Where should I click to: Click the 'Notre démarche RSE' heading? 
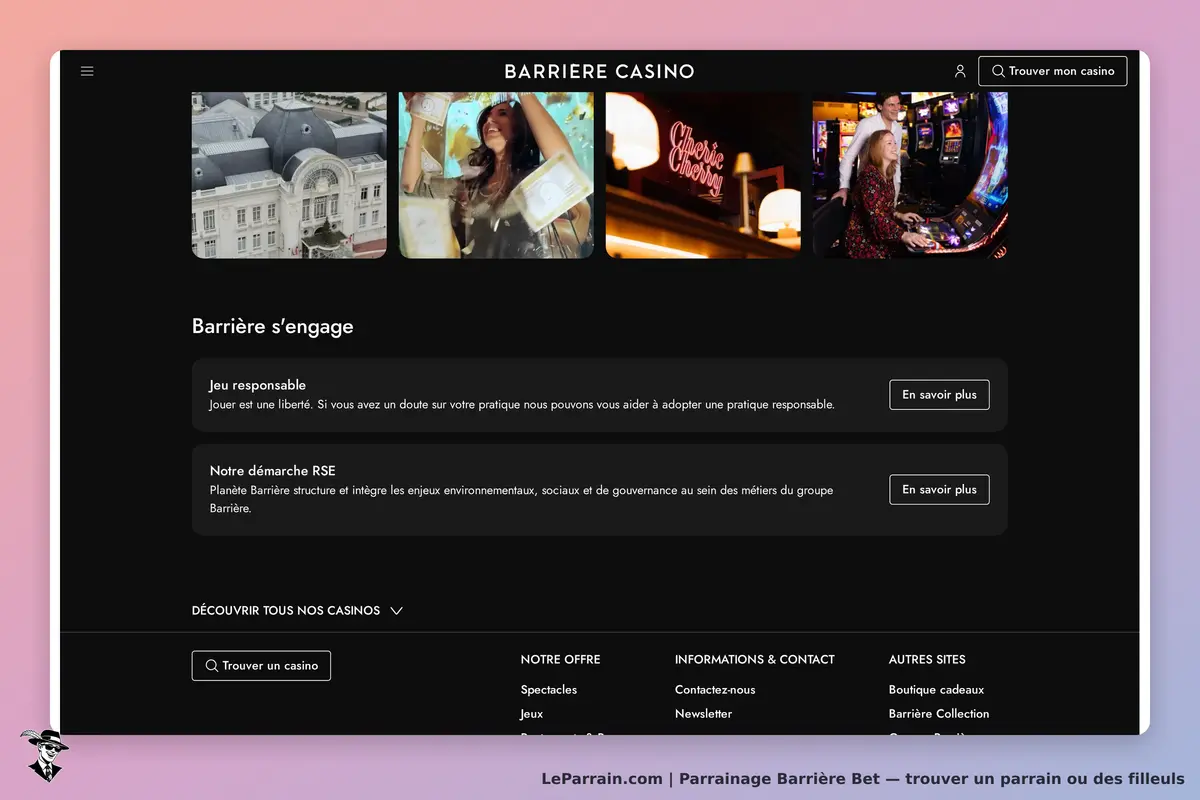pos(273,471)
